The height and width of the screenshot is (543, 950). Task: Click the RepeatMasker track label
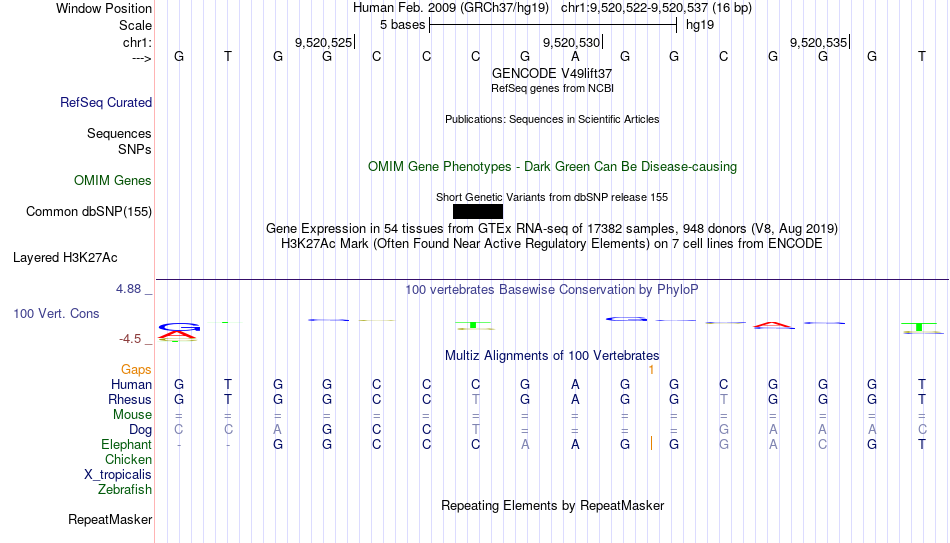(110, 519)
